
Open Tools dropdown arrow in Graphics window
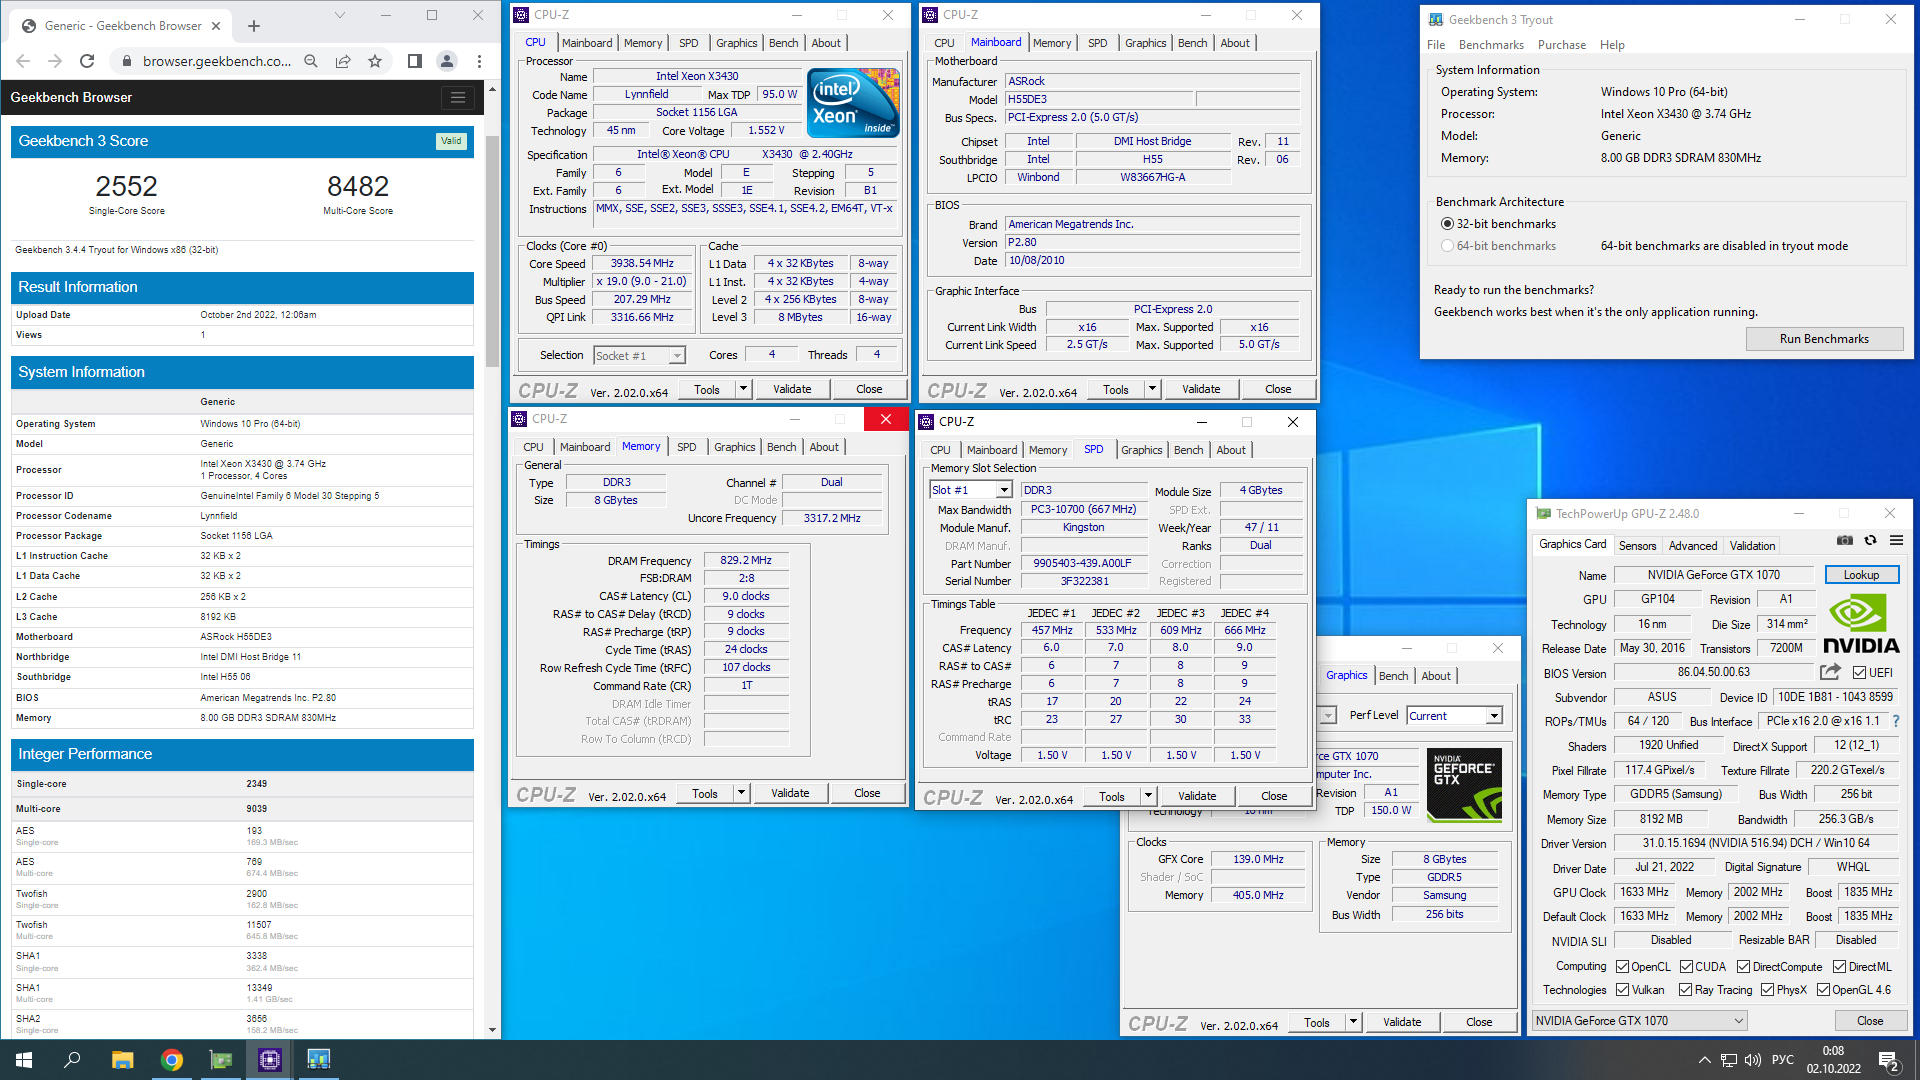click(x=1353, y=1022)
